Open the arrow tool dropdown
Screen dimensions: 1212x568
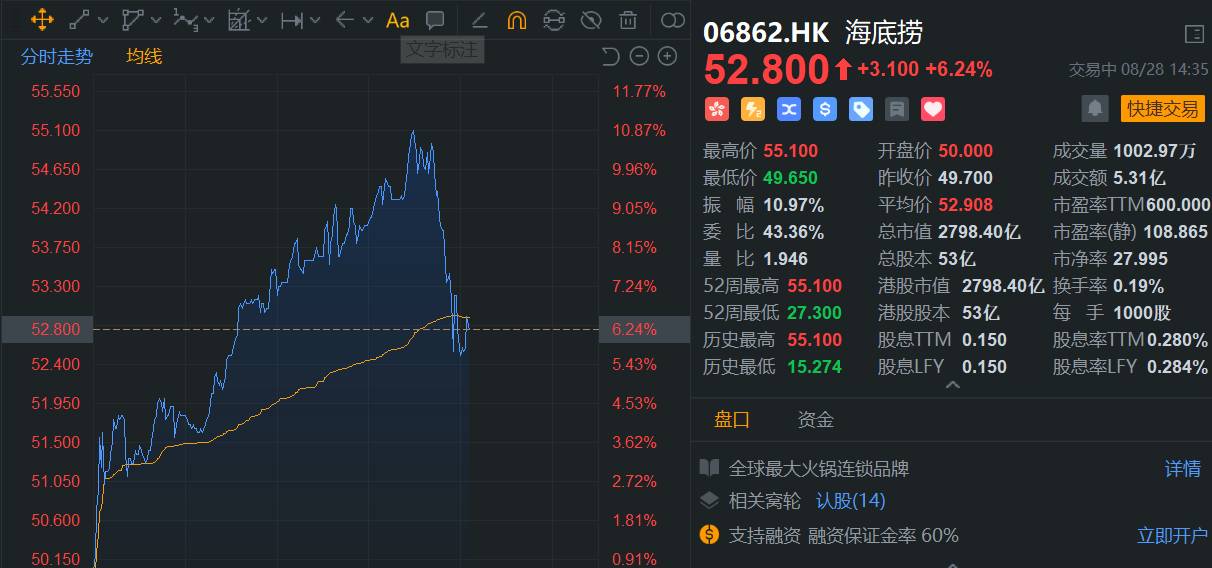point(367,20)
